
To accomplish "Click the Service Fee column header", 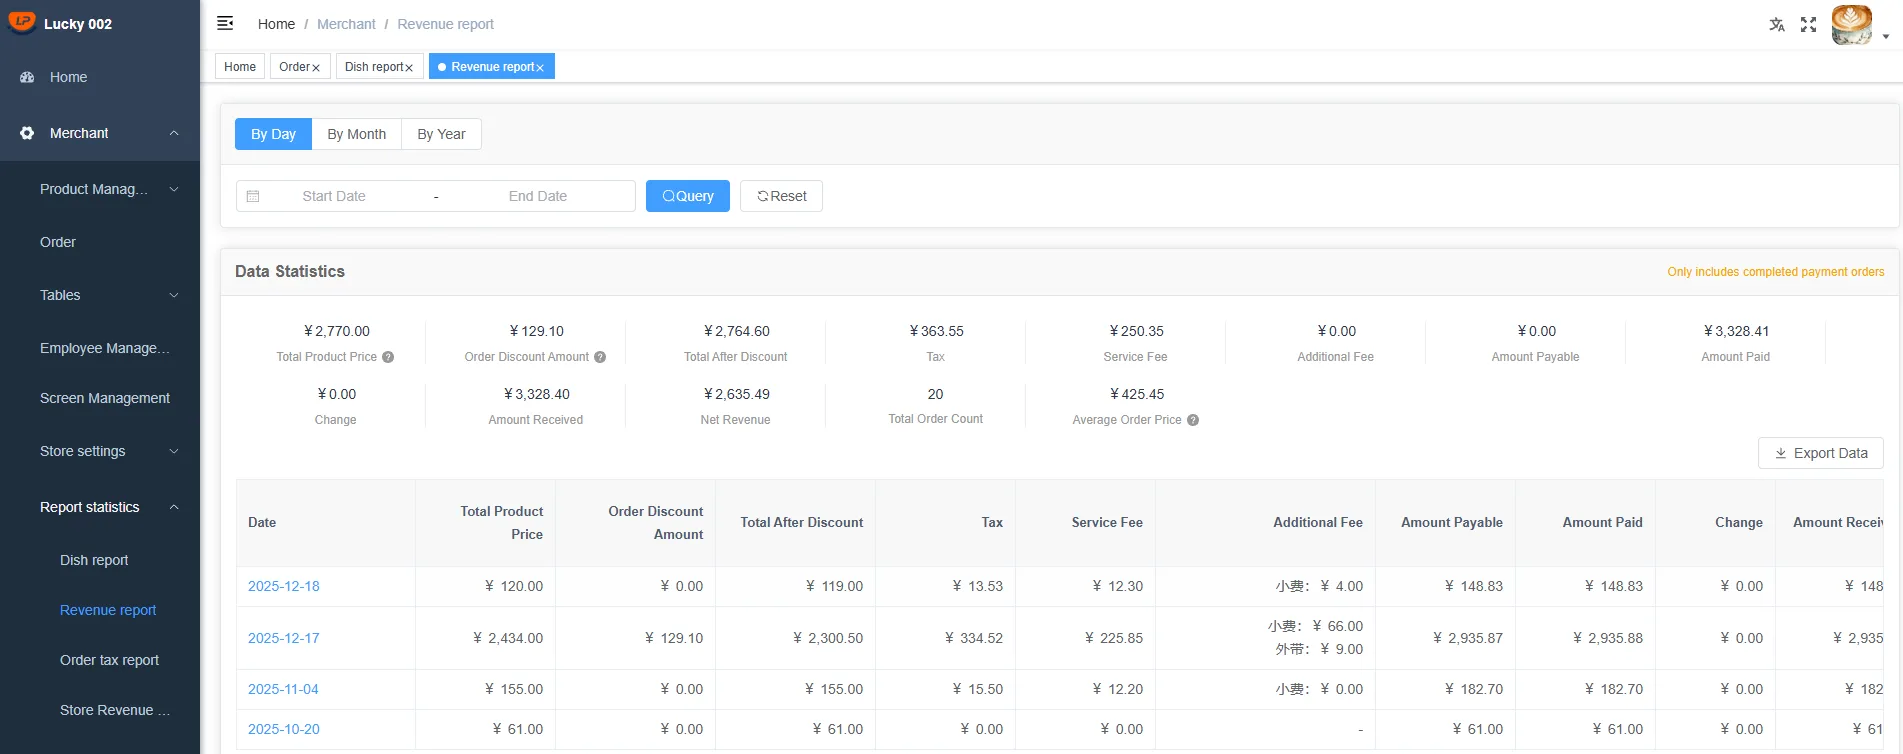I will [1085, 522].
